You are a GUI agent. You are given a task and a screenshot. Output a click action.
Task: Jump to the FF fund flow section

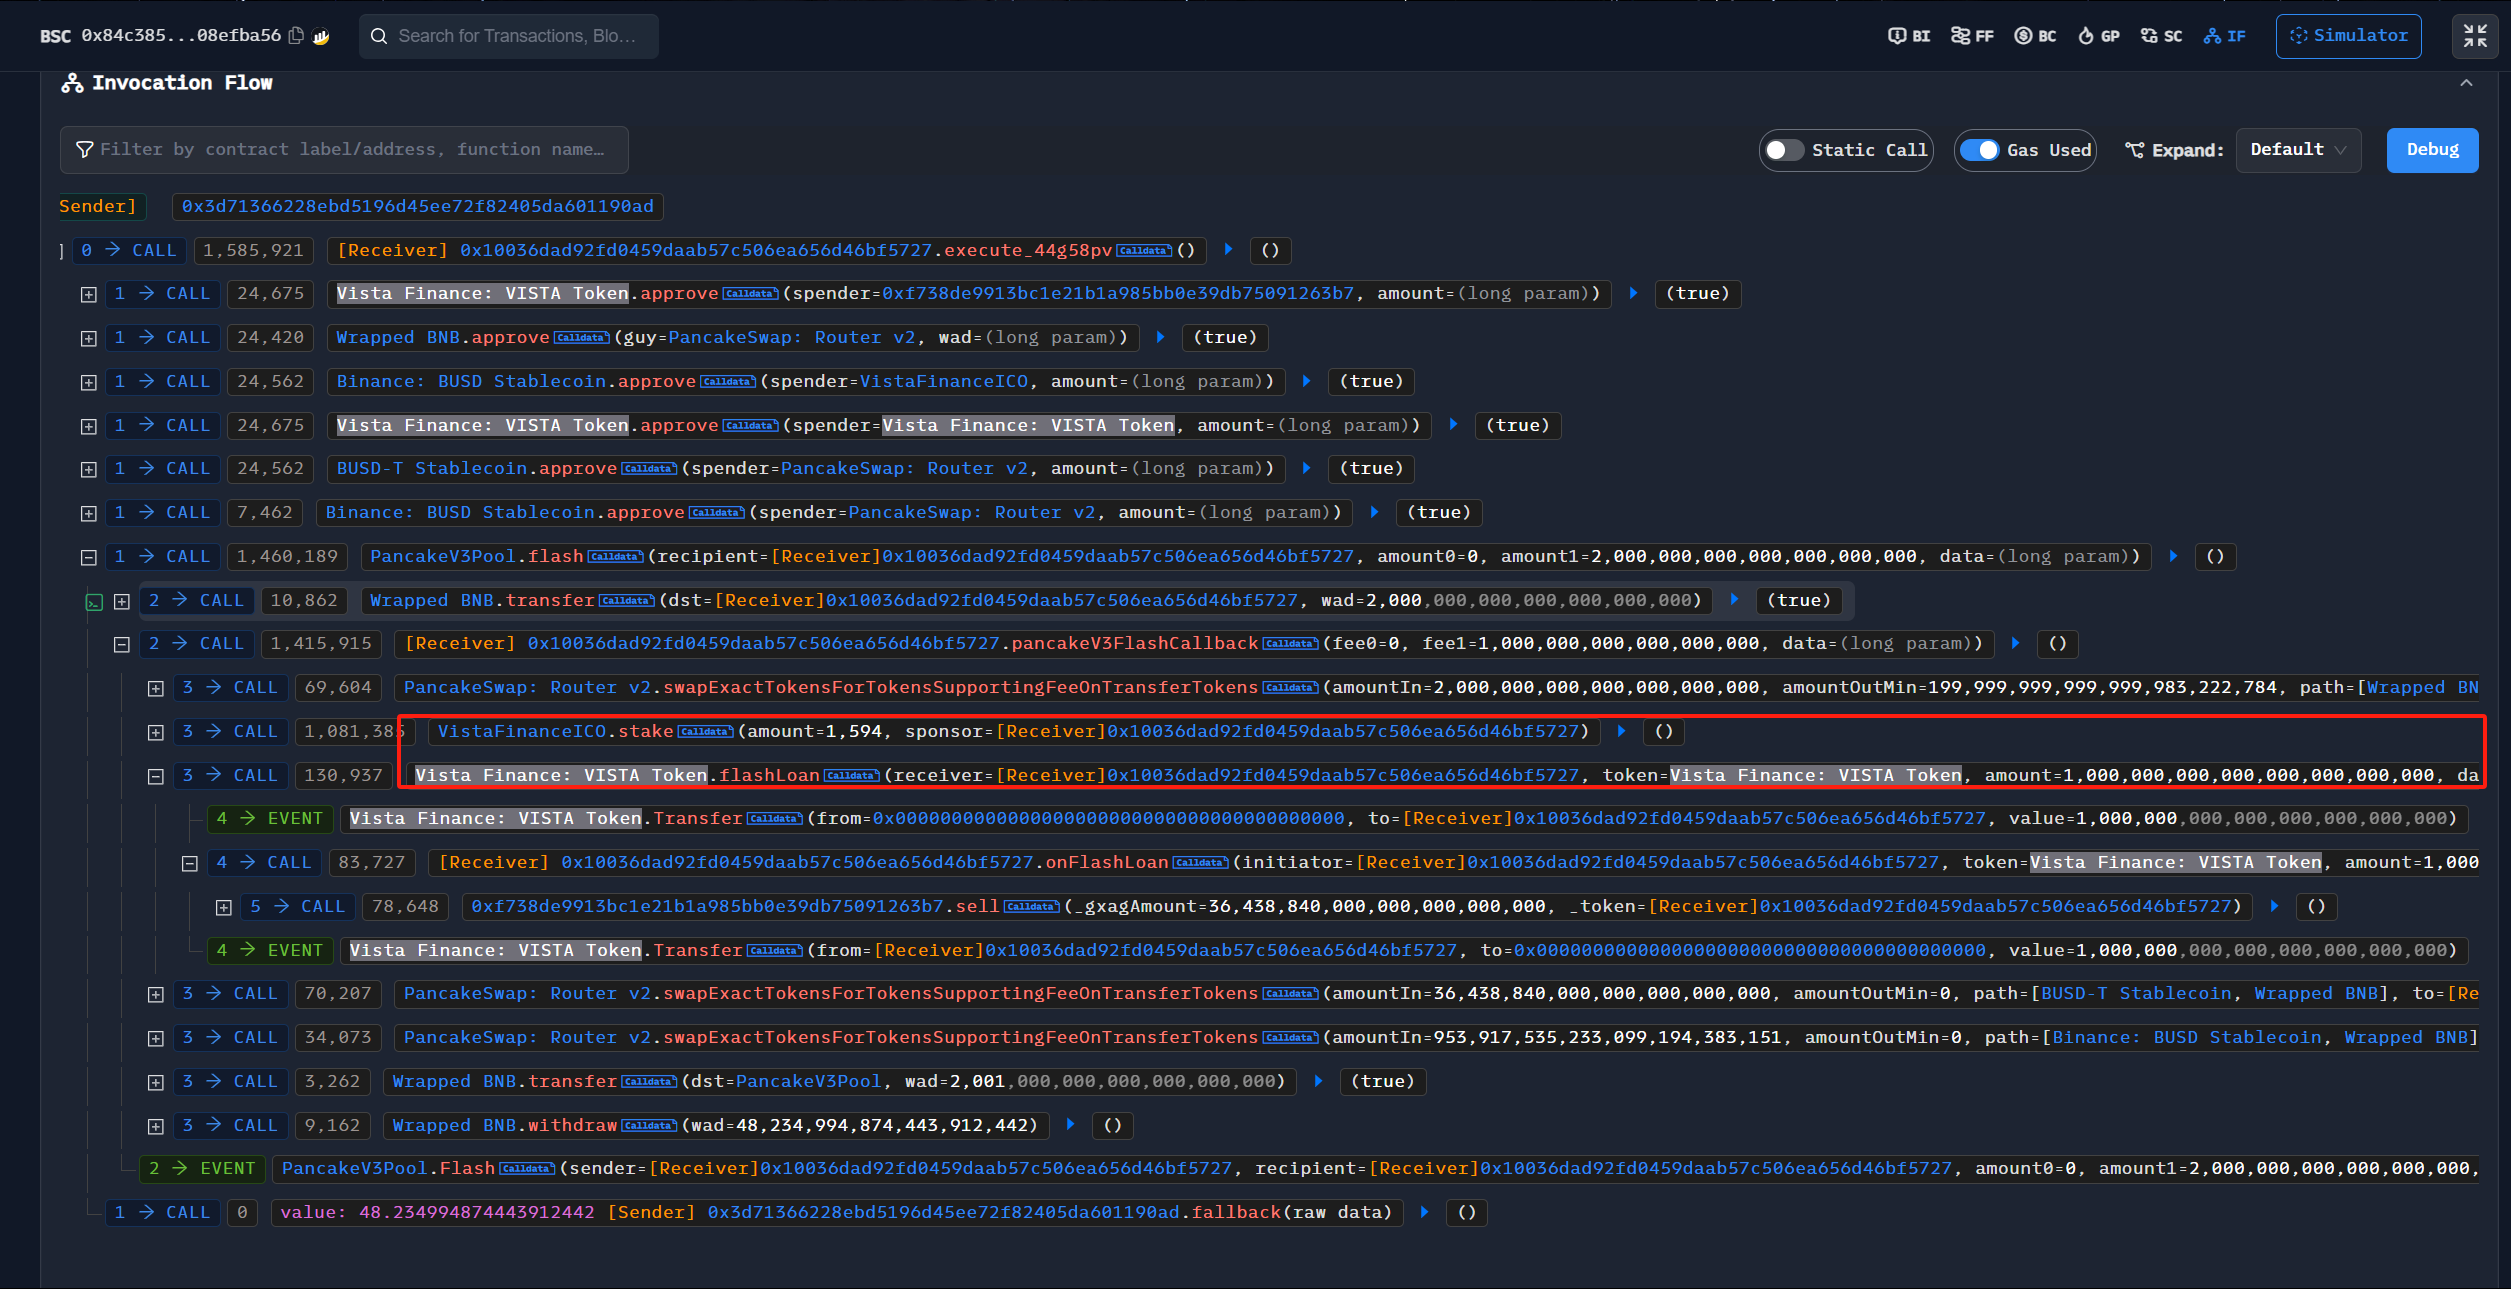(x=1972, y=36)
